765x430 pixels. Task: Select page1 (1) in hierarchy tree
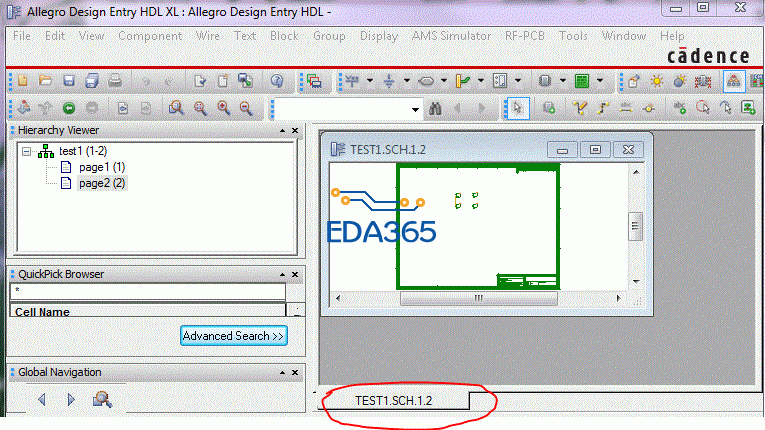102,167
